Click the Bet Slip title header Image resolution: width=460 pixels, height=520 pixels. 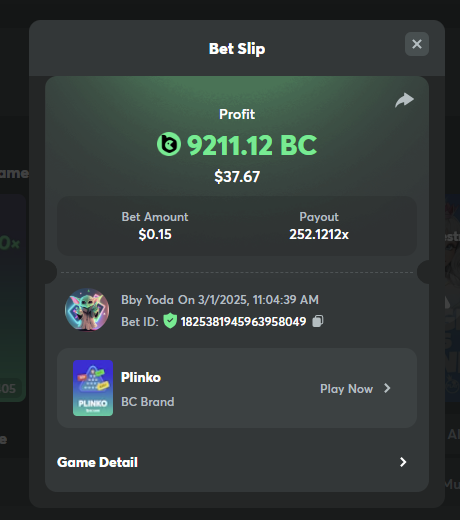coord(237,49)
